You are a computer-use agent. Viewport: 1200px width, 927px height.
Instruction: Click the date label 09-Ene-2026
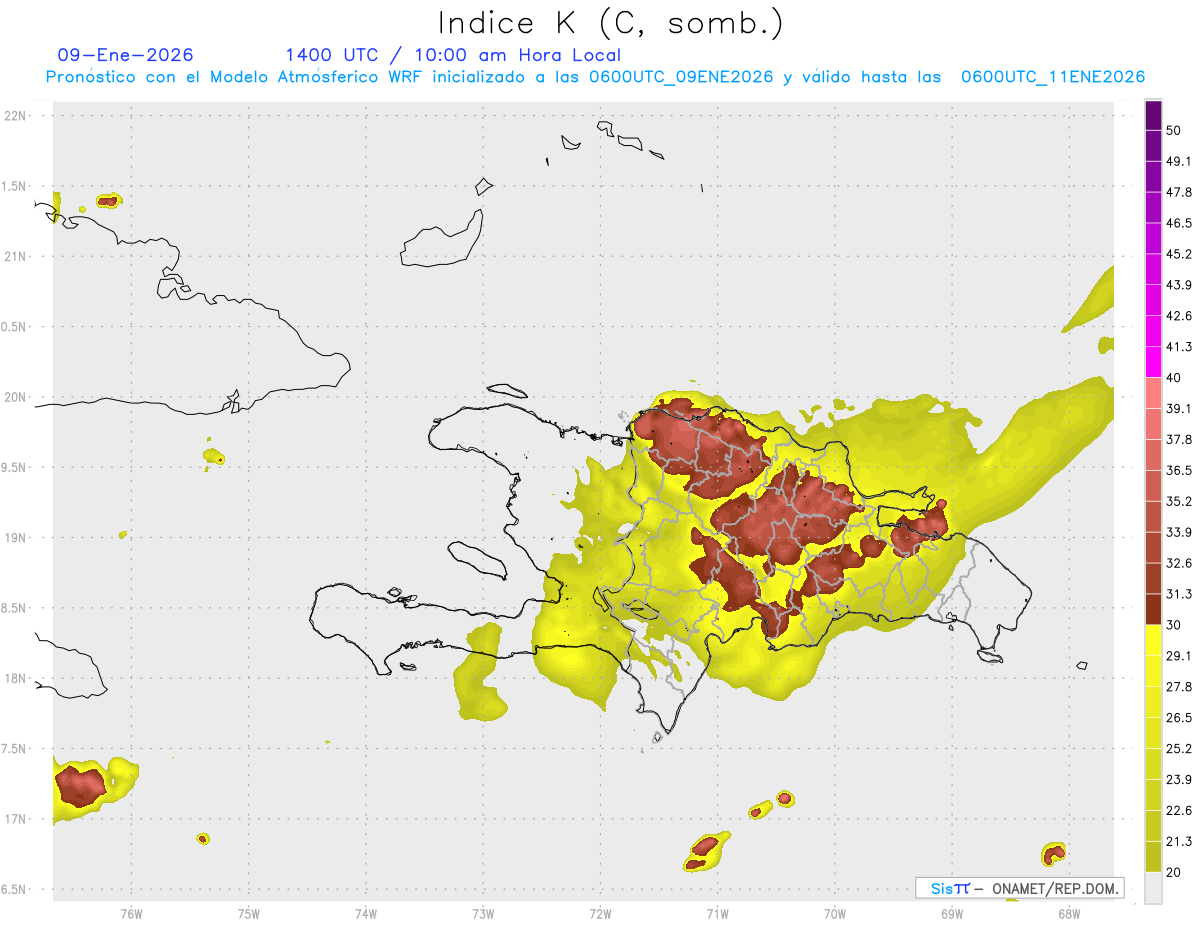coord(125,55)
